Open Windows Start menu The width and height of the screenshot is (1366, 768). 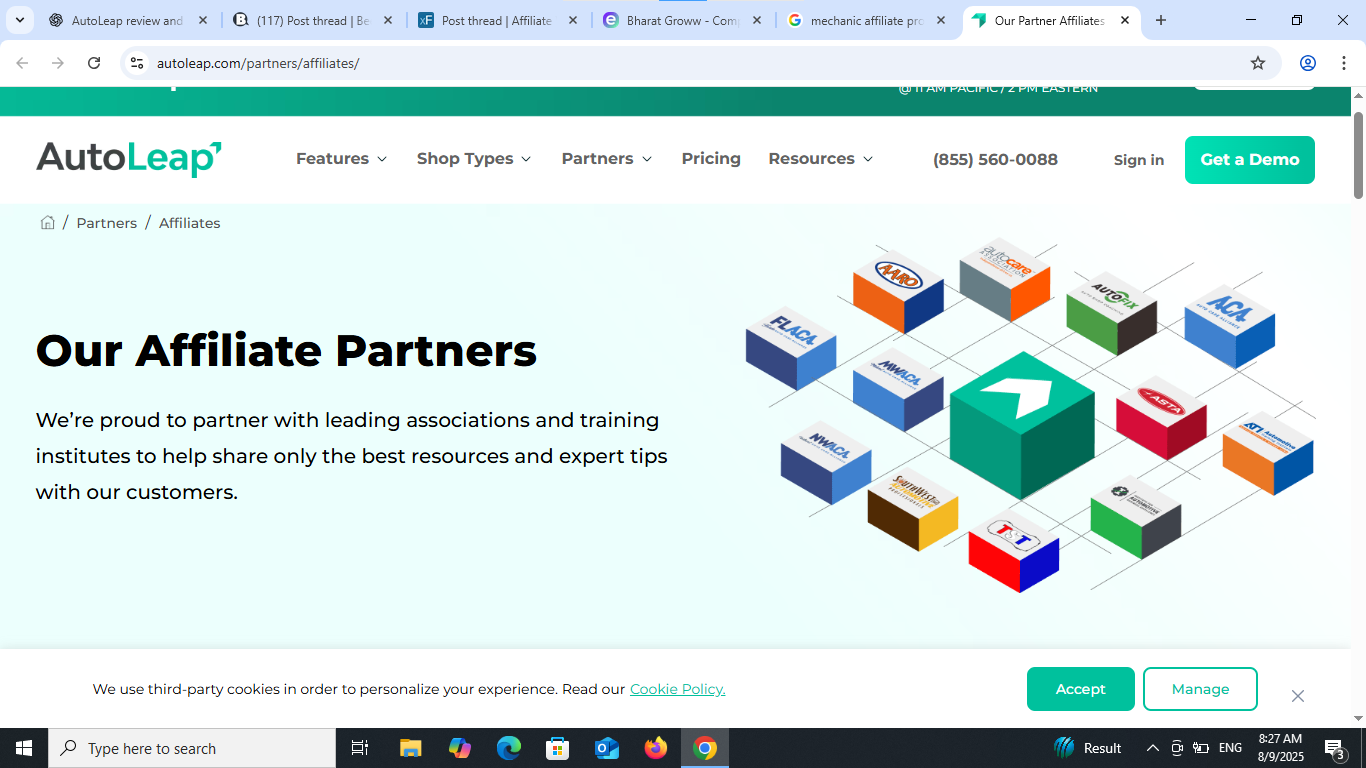click(24, 748)
